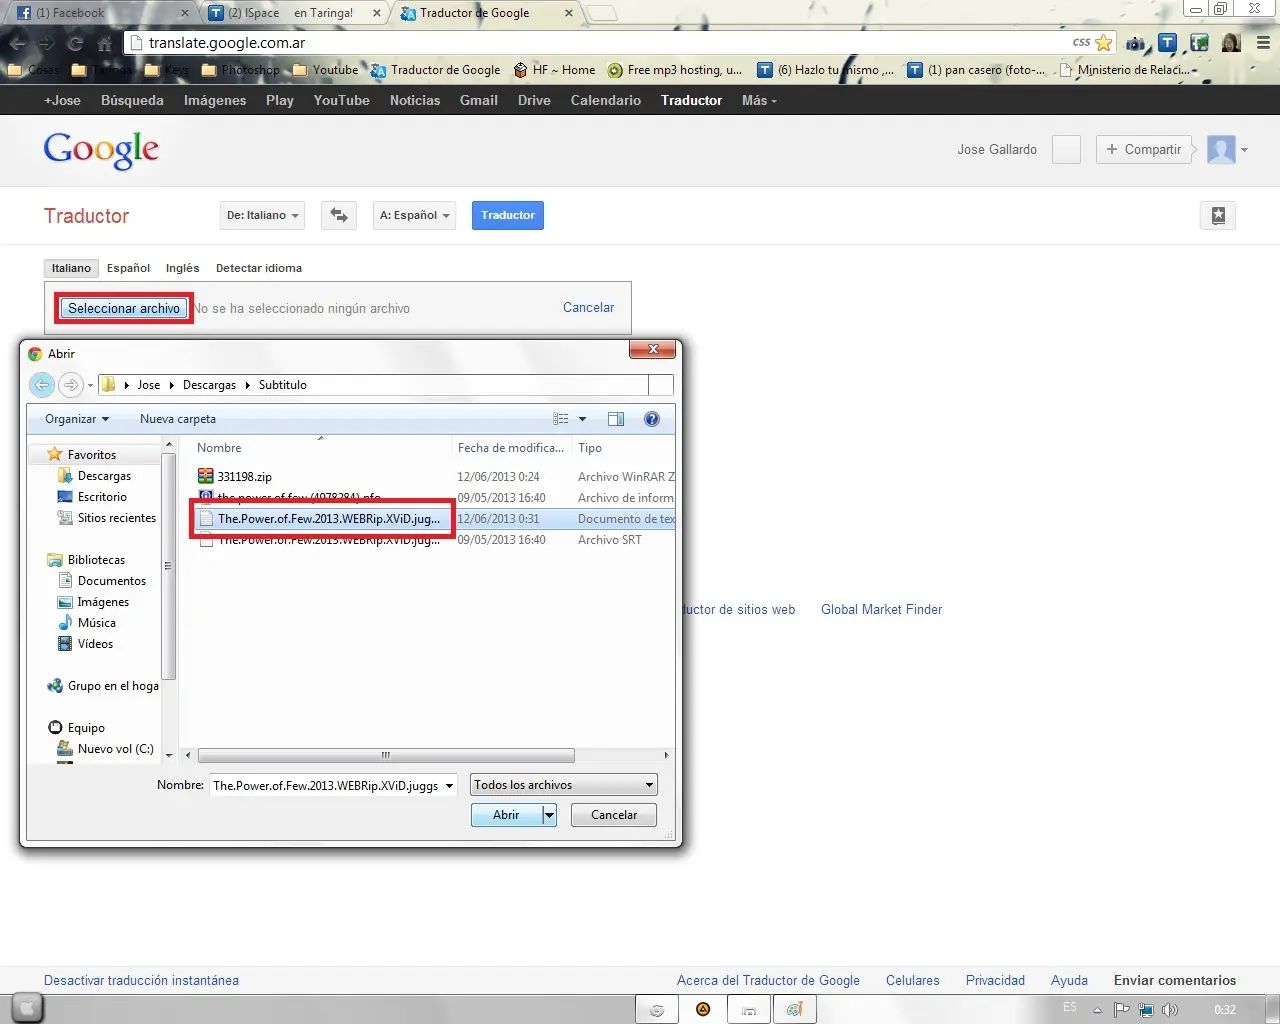Select Descargas in the sidebar
Screen dimensions: 1280x1024
104,476
